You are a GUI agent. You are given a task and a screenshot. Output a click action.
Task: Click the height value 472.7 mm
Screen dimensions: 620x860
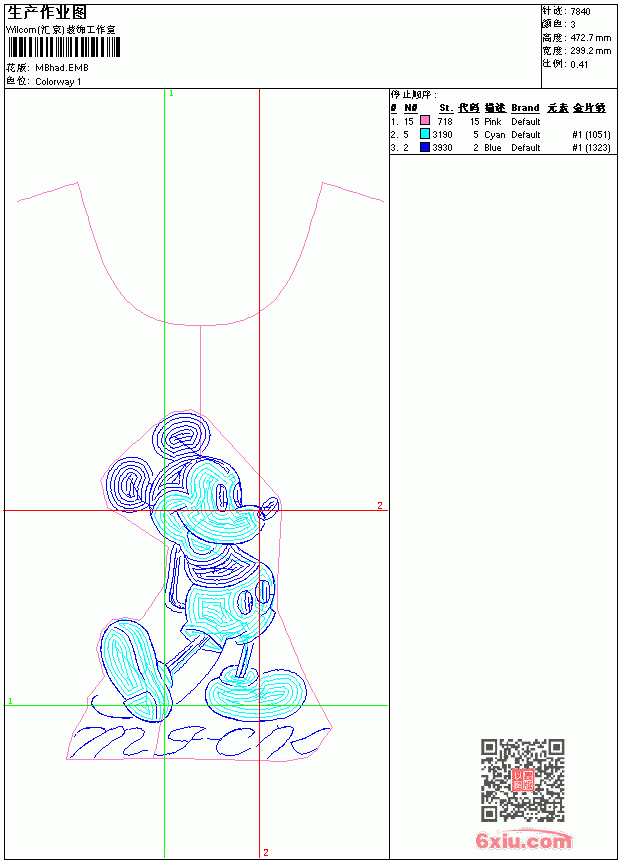coord(590,38)
